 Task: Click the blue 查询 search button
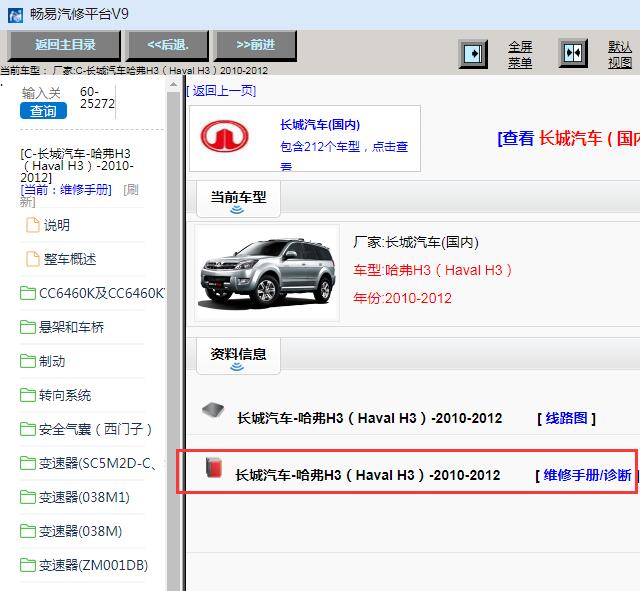[43, 111]
